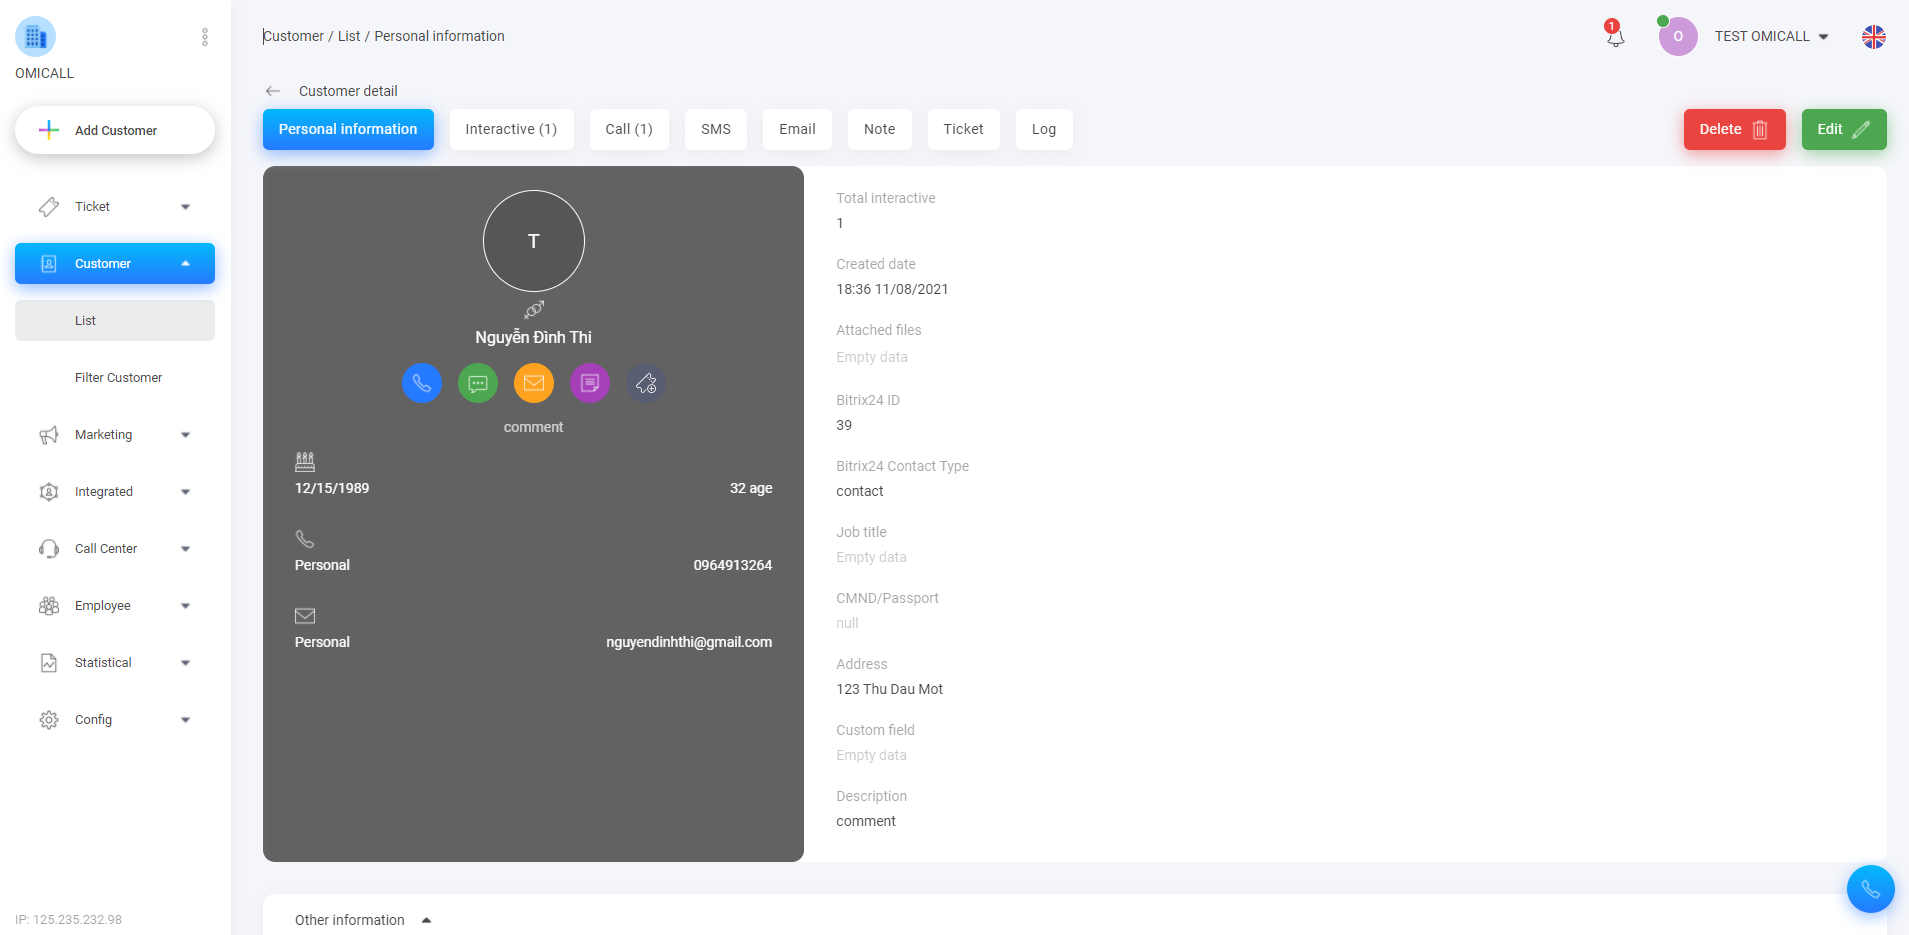The image size is (1909, 935).
Task: Click the green Edit button
Action: (1843, 130)
